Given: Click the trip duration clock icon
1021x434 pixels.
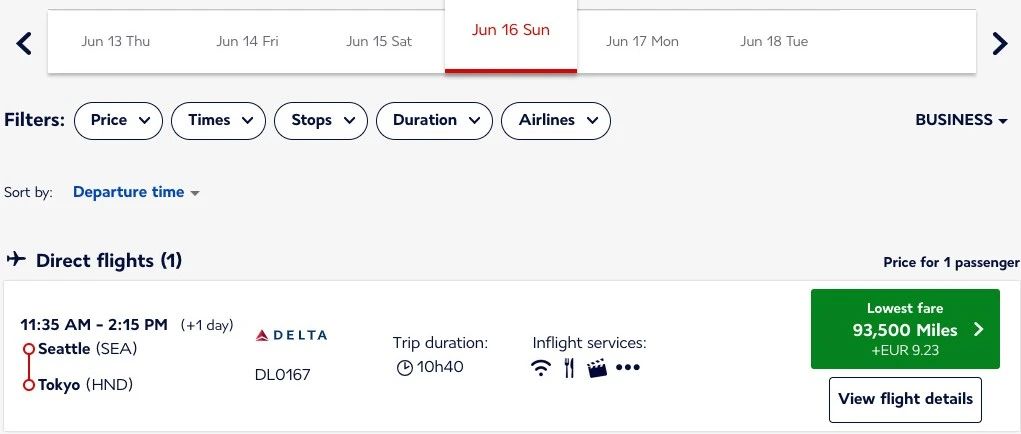Looking at the screenshot, I should tap(404, 368).
